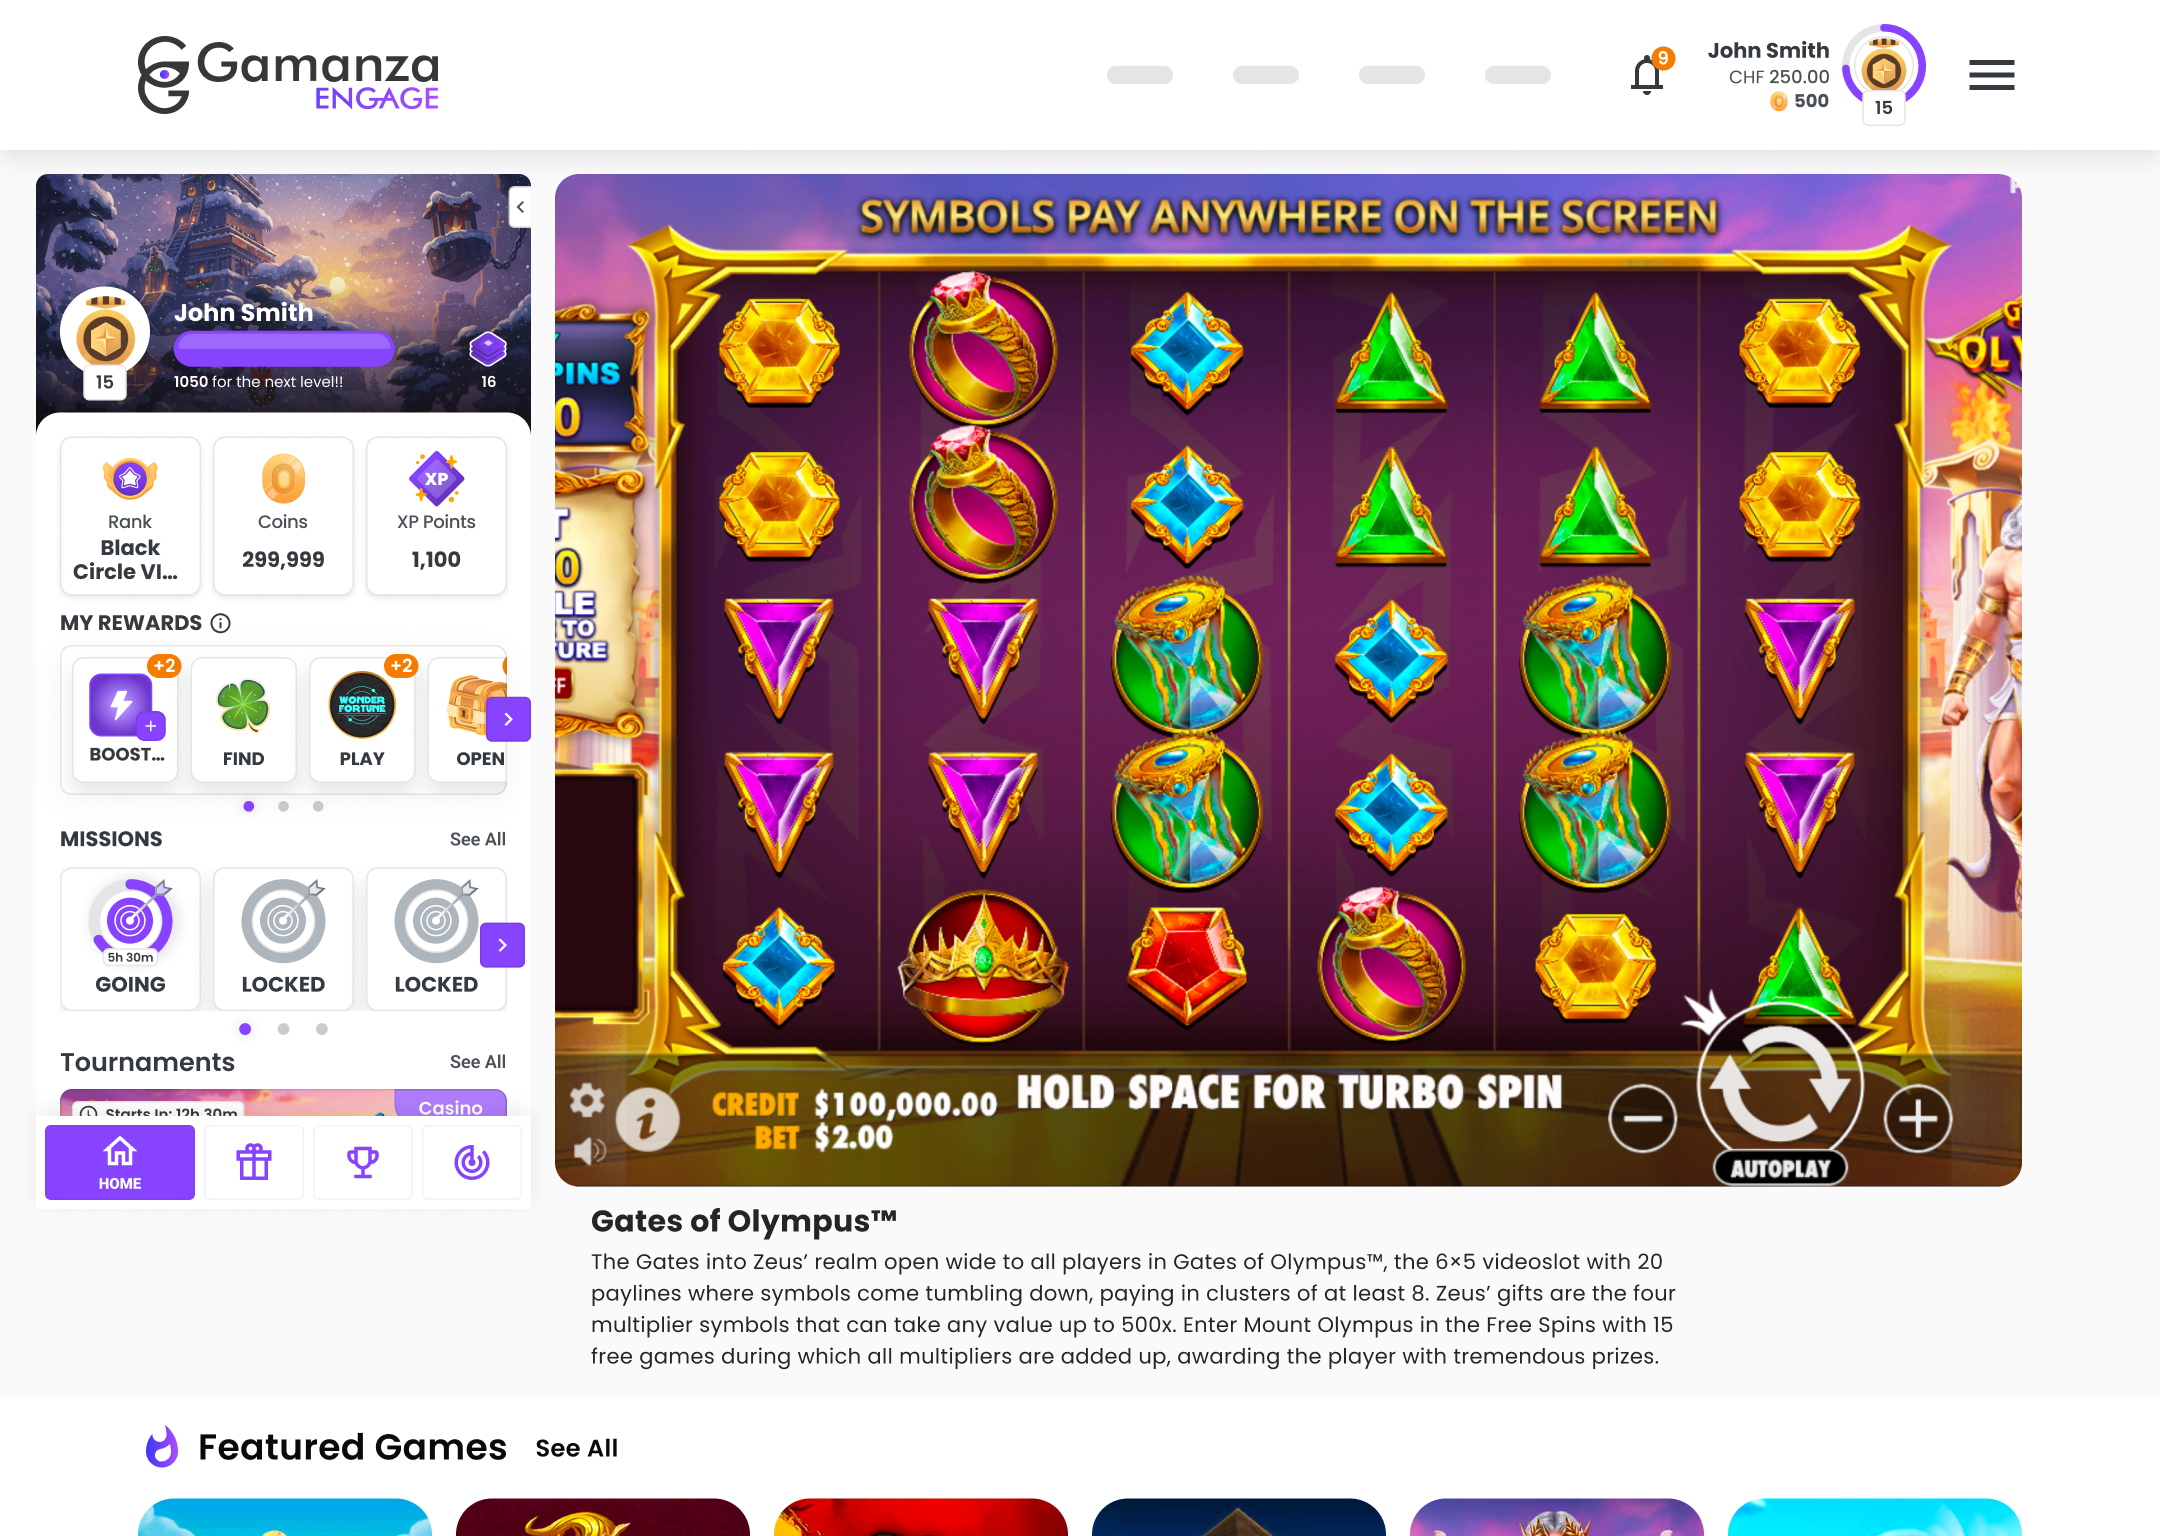This screenshot has height=1536, width=2160.
Task: Spin the slot reels
Action: coord(1780,1083)
